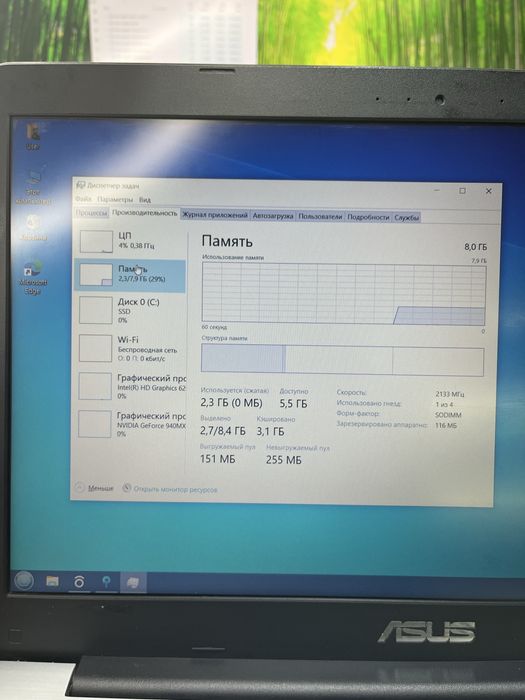
Task: Open the User folder desktop icon
Action: [32, 137]
